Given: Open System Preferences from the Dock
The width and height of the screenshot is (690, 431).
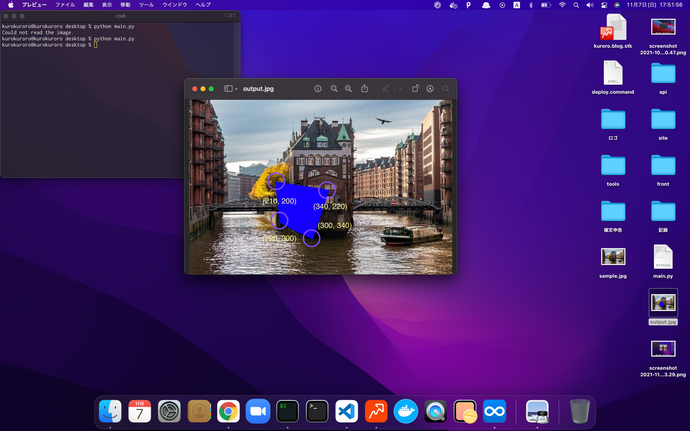Looking at the screenshot, I should tap(169, 412).
